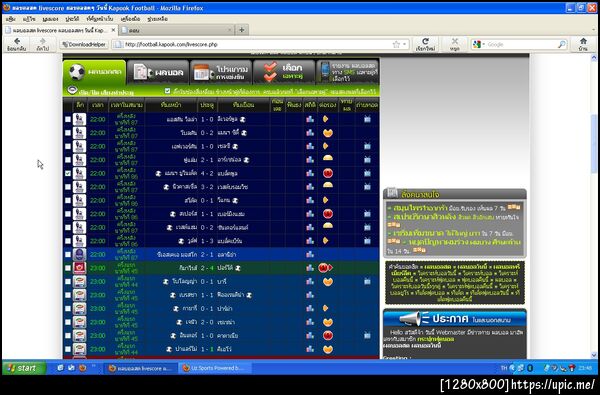The width and height of the screenshot is (600, 395).
Task: Click odds icon in Guimaraes 2-4 Porto row
Action: [325, 268]
